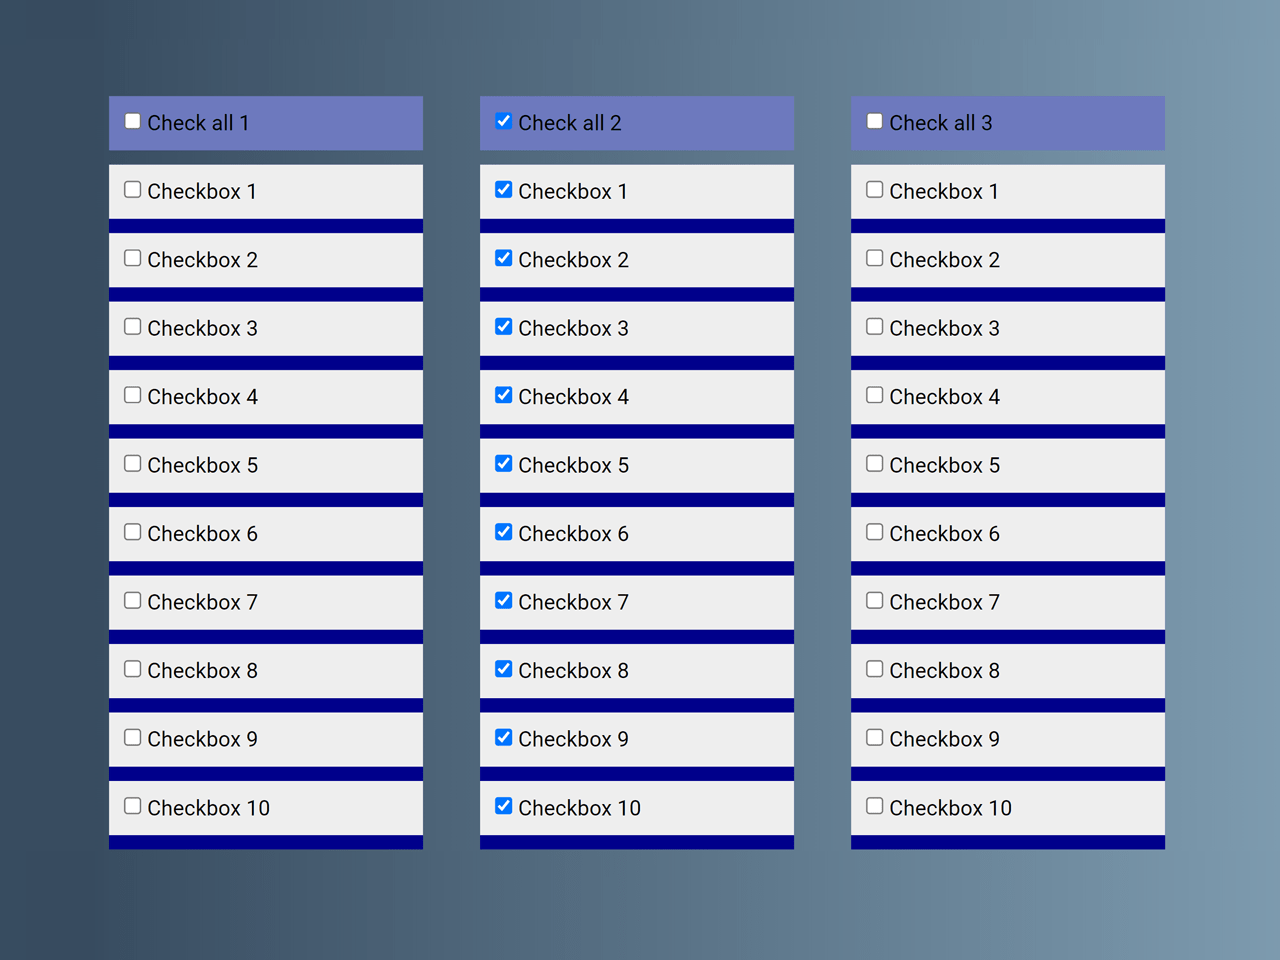The image size is (1280, 960).
Task: Toggle Checkbox 9 in the third column
Action: [x=874, y=737]
